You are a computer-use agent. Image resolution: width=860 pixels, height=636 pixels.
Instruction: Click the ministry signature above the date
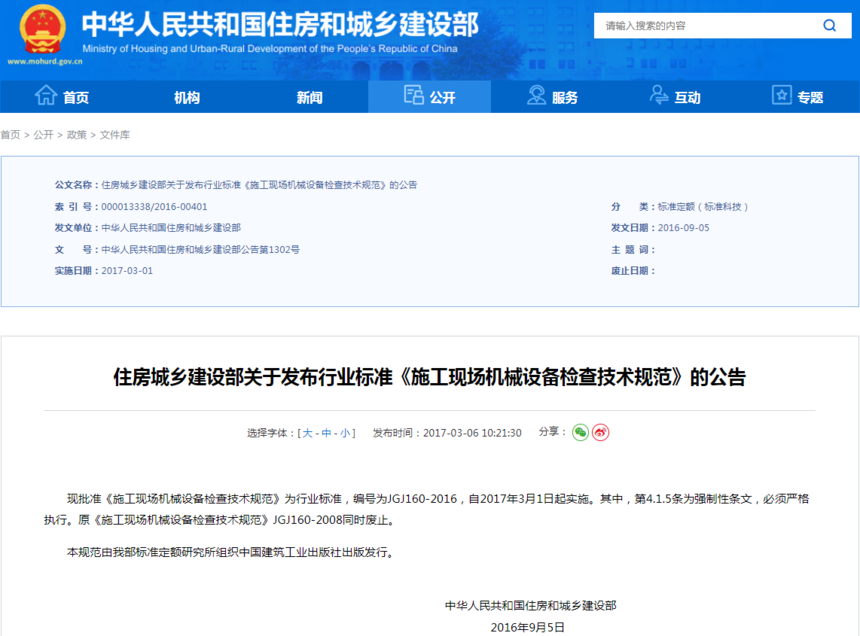pyautogui.click(x=530, y=606)
